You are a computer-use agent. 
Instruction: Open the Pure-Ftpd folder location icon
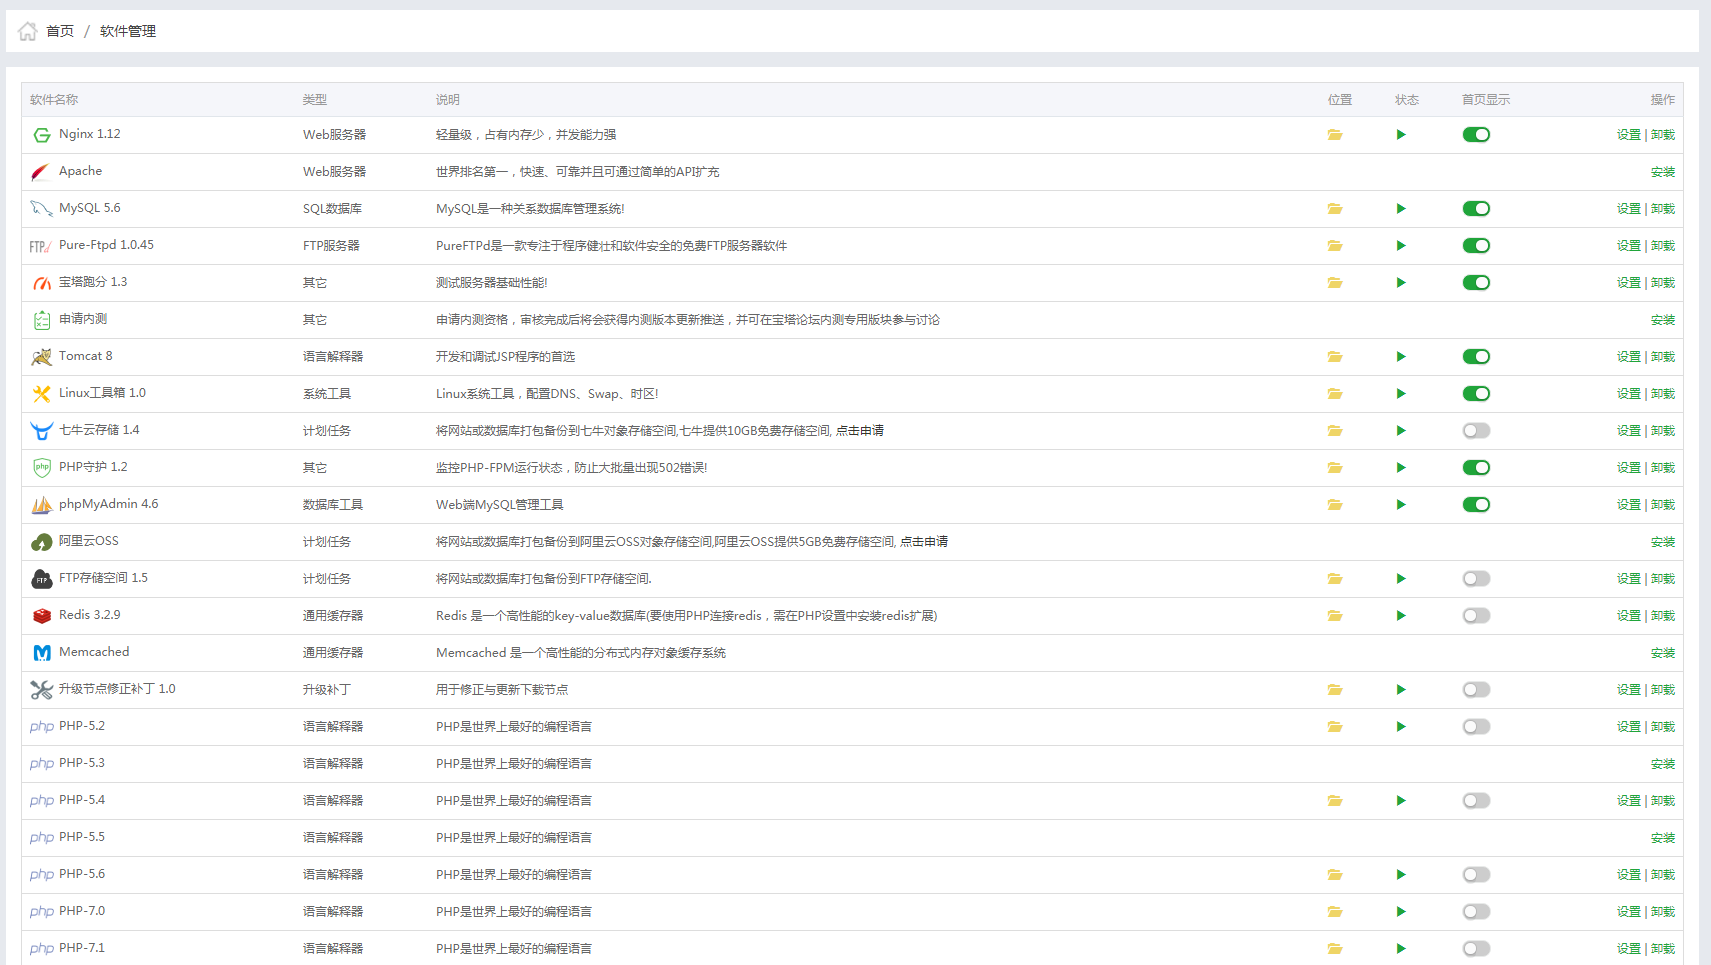coord(1335,246)
